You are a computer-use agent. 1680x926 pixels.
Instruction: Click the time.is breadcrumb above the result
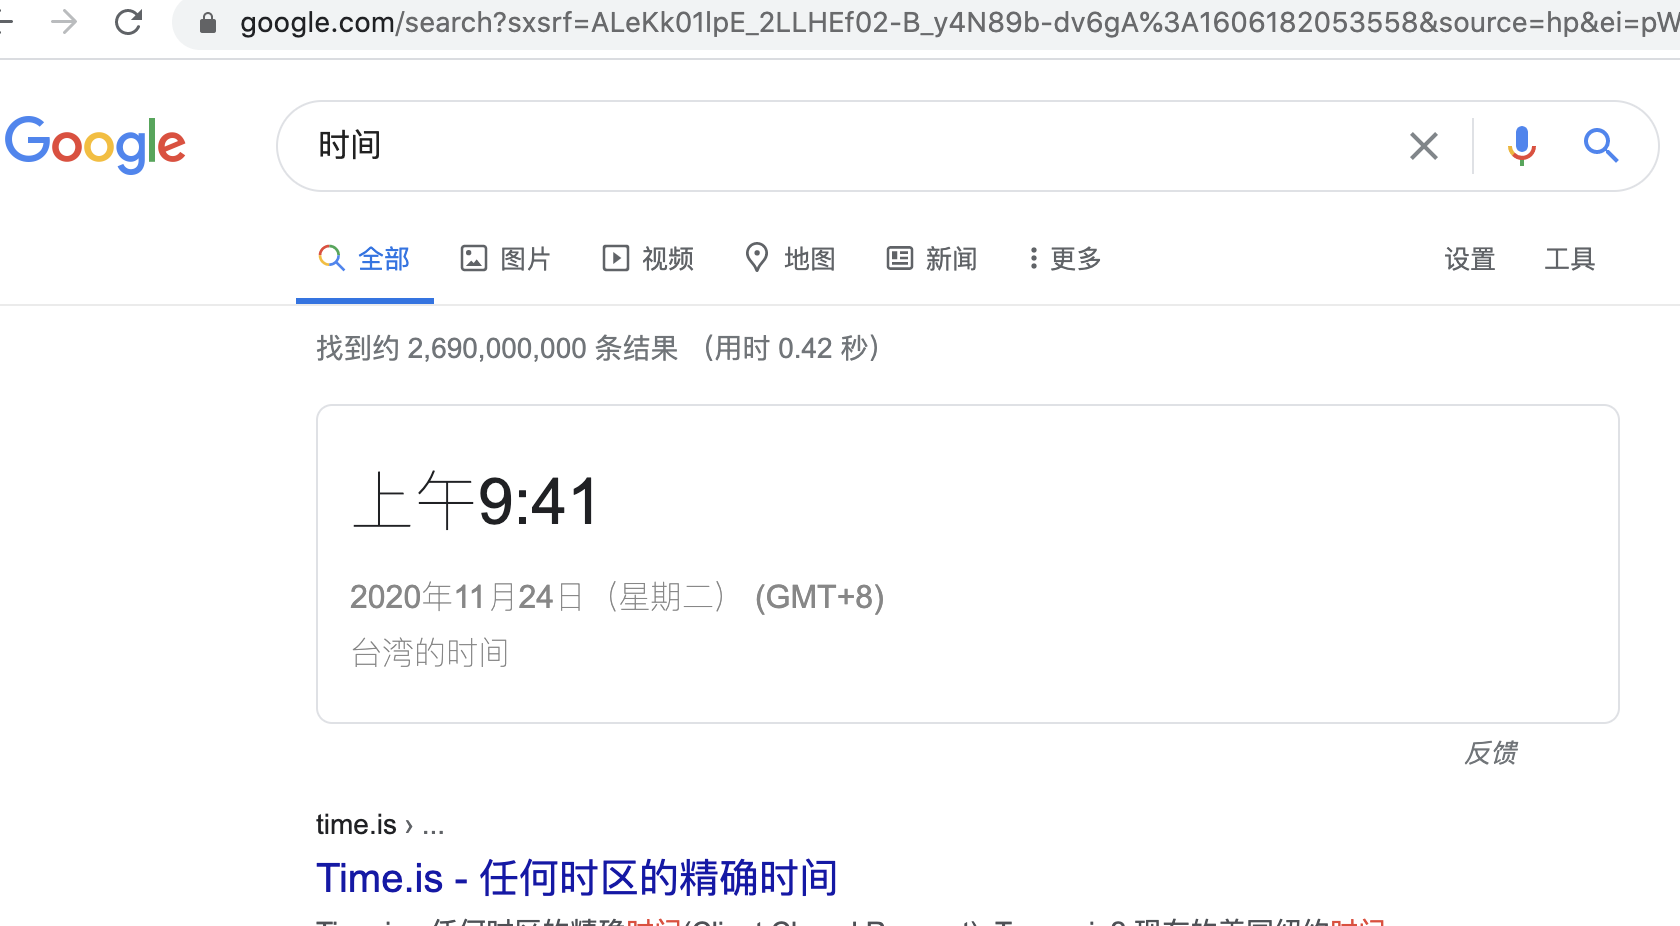380,825
